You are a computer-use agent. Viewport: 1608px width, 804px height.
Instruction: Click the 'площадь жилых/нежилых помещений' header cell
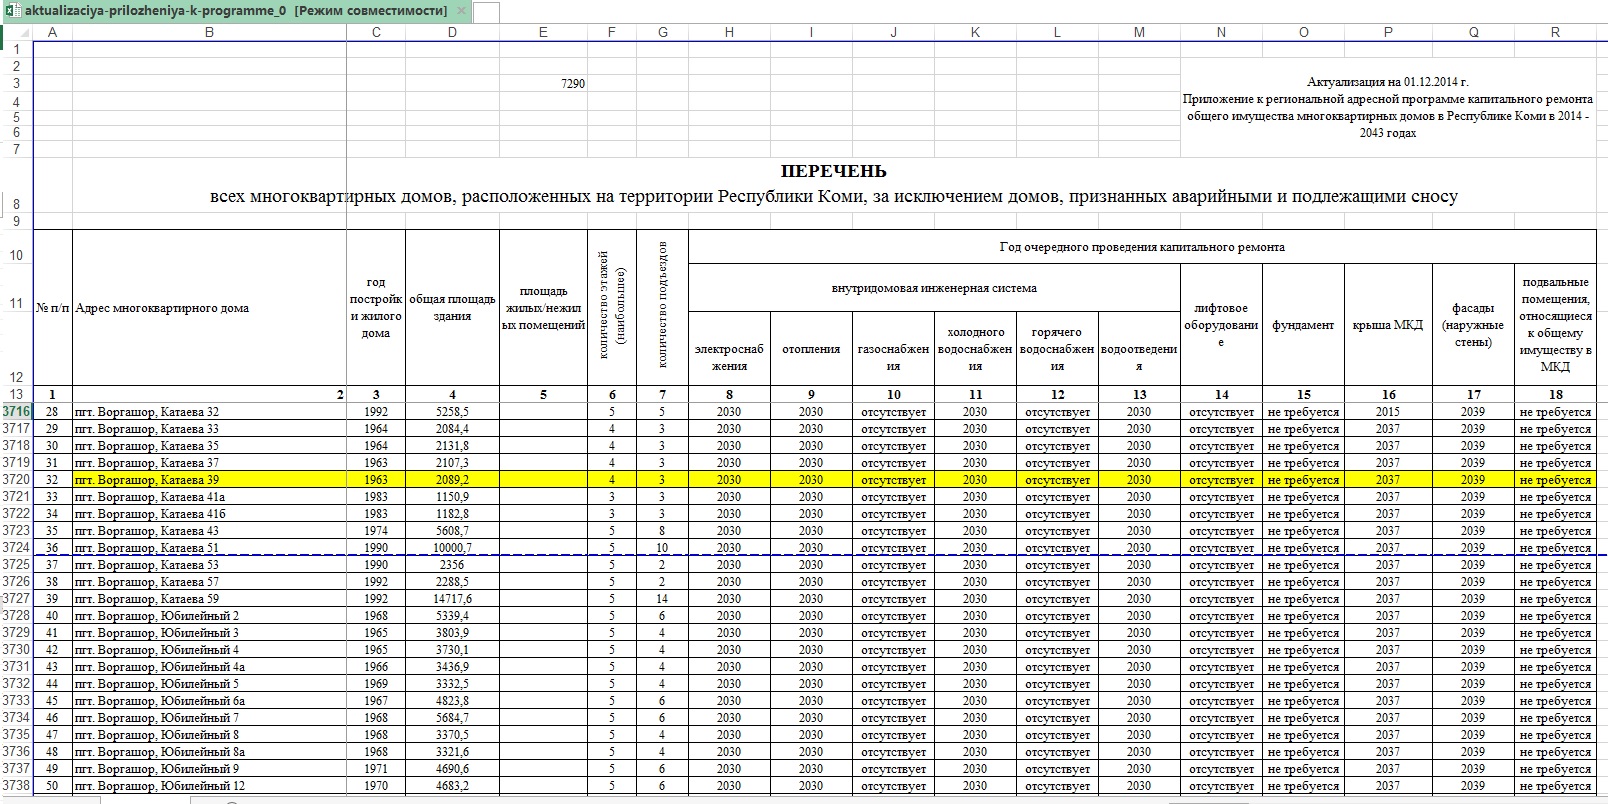pyautogui.click(x=543, y=308)
